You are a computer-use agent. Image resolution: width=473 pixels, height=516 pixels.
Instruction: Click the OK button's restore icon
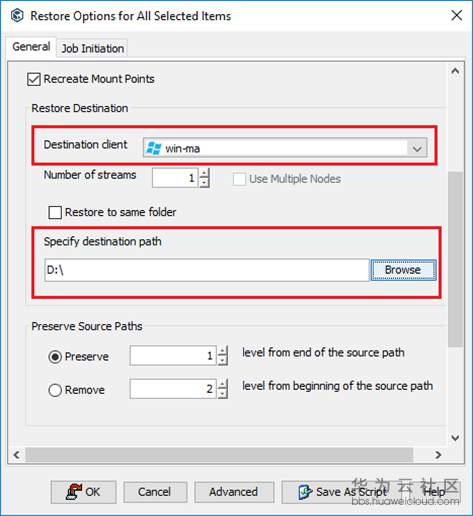click(x=74, y=492)
